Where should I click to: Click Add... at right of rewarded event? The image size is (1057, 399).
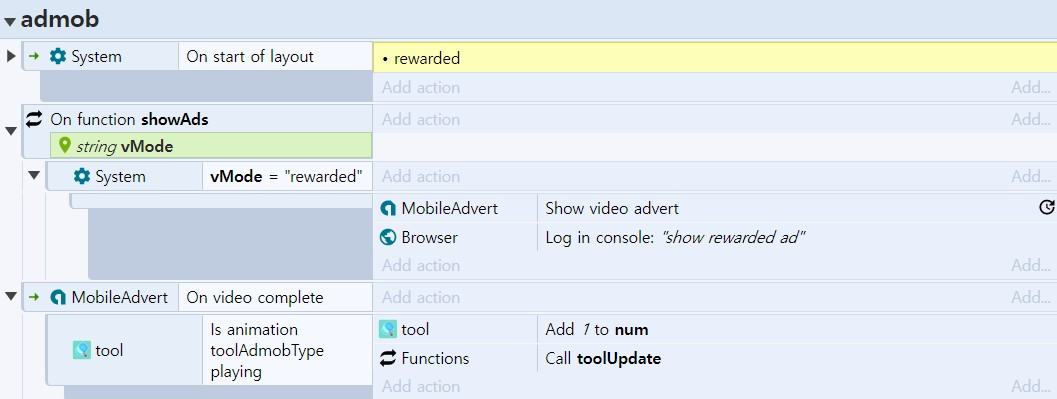[x=1031, y=87]
